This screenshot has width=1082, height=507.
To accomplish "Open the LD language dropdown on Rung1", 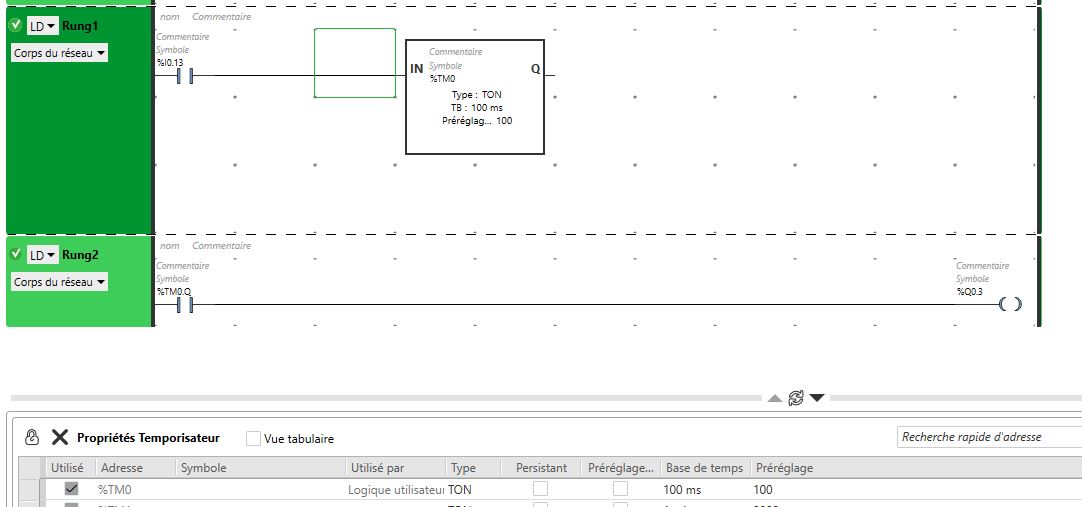I will point(43,26).
